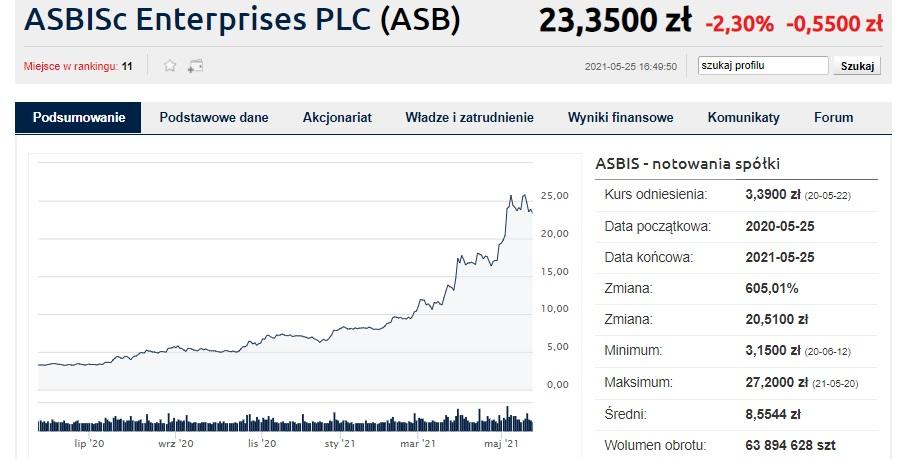The height and width of the screenshot is (459, 914).
Task: Click the volume bars below the chart
Action: 285,421
